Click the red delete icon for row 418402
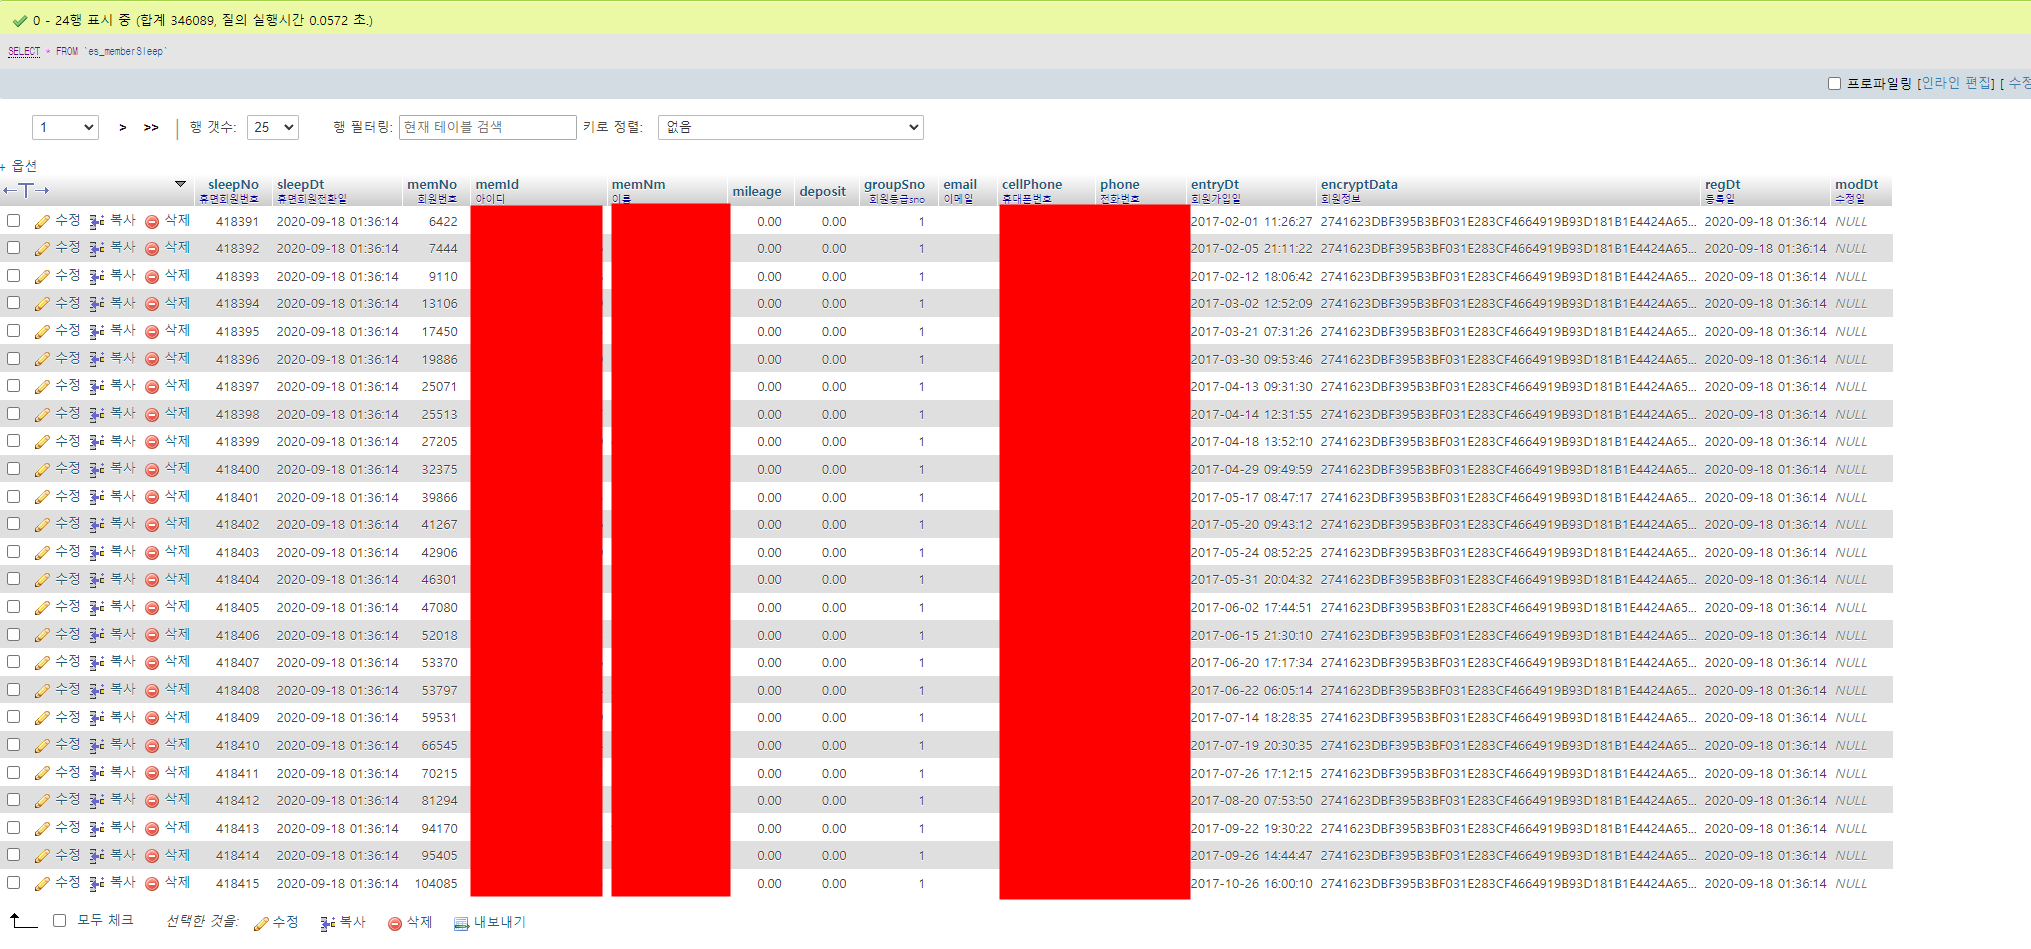 click(x=152, y=525)
